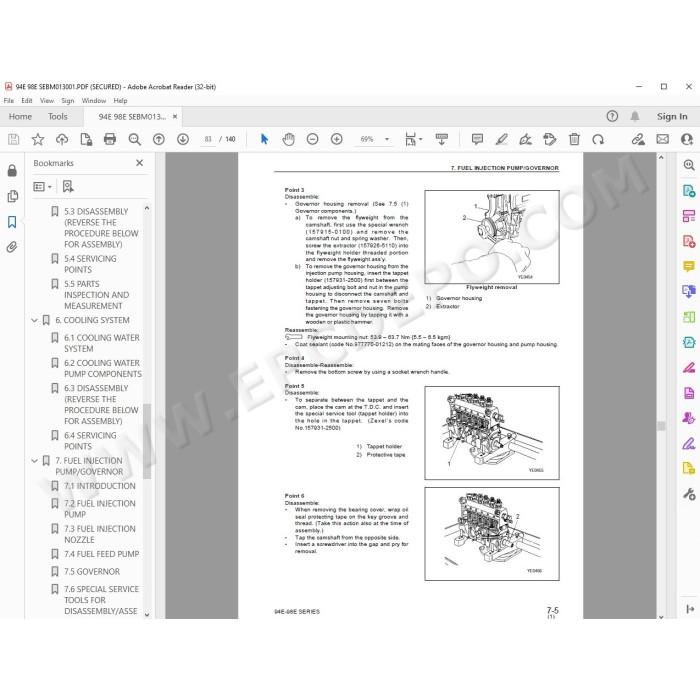700x700 pixels.
Task: Open the Help question mark icon
Action: click(x=612, y=116)
